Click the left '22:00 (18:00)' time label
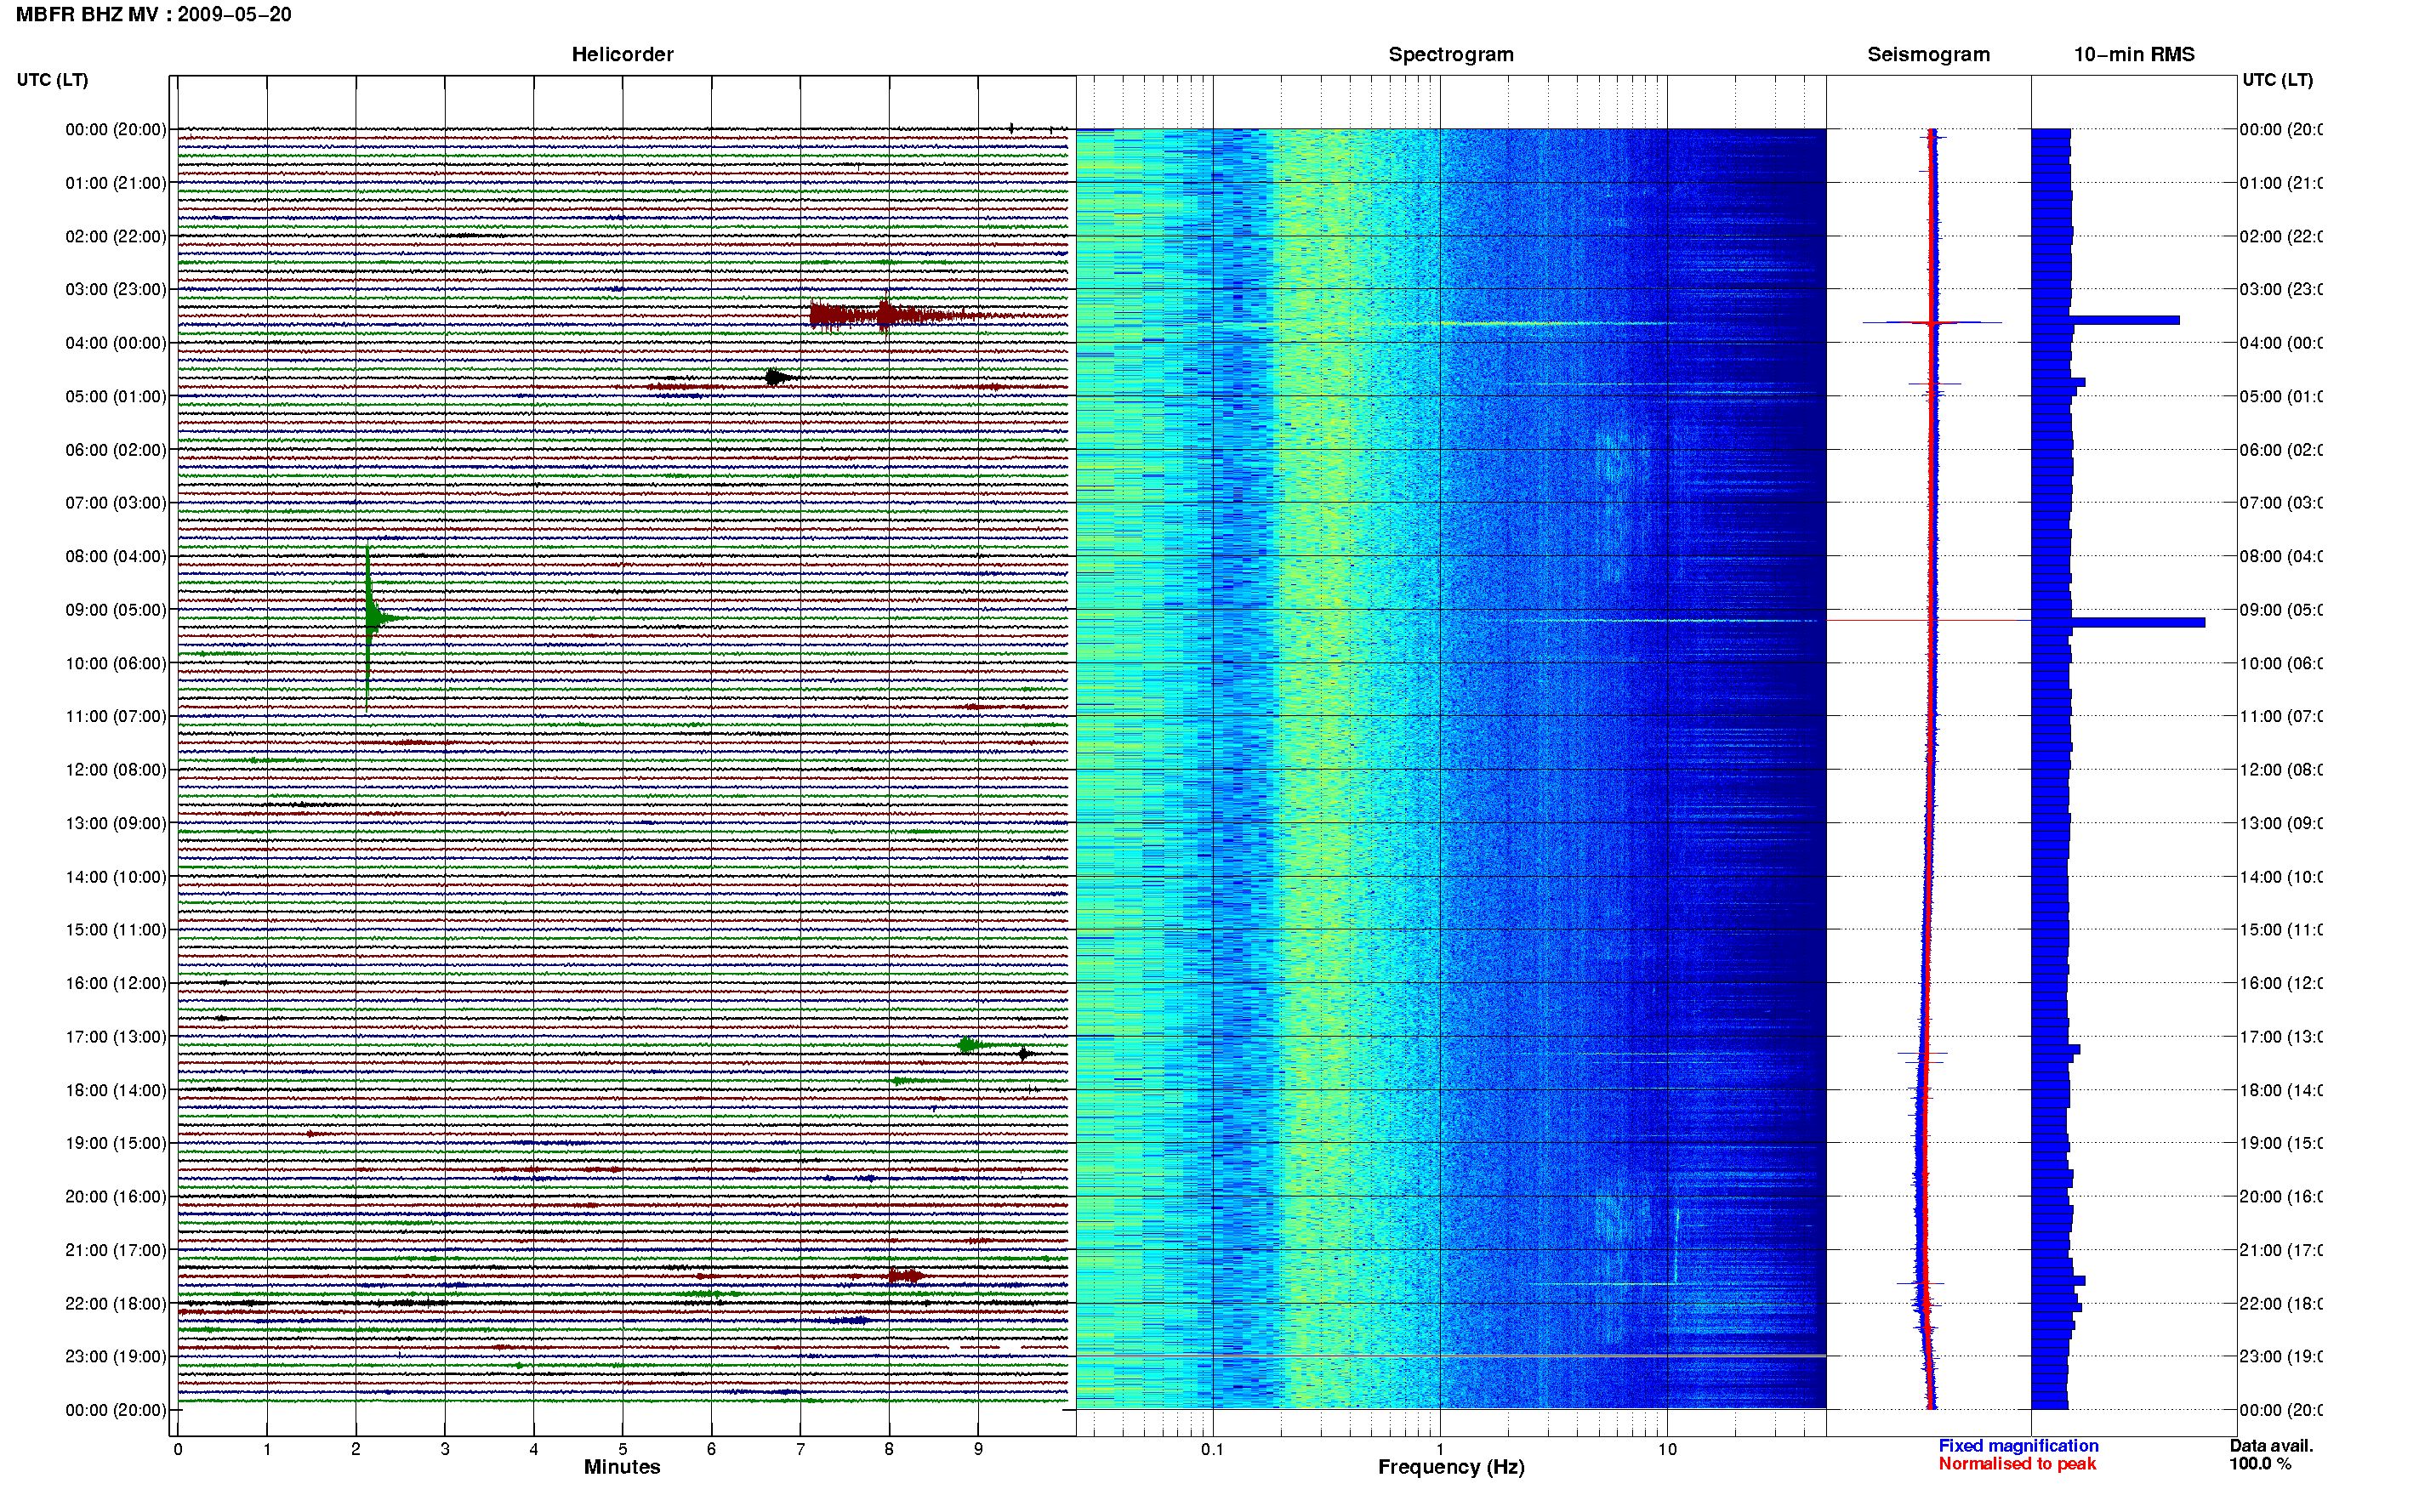The height and width of the screenshot is (1512, 2419). tap(116, 1304)
